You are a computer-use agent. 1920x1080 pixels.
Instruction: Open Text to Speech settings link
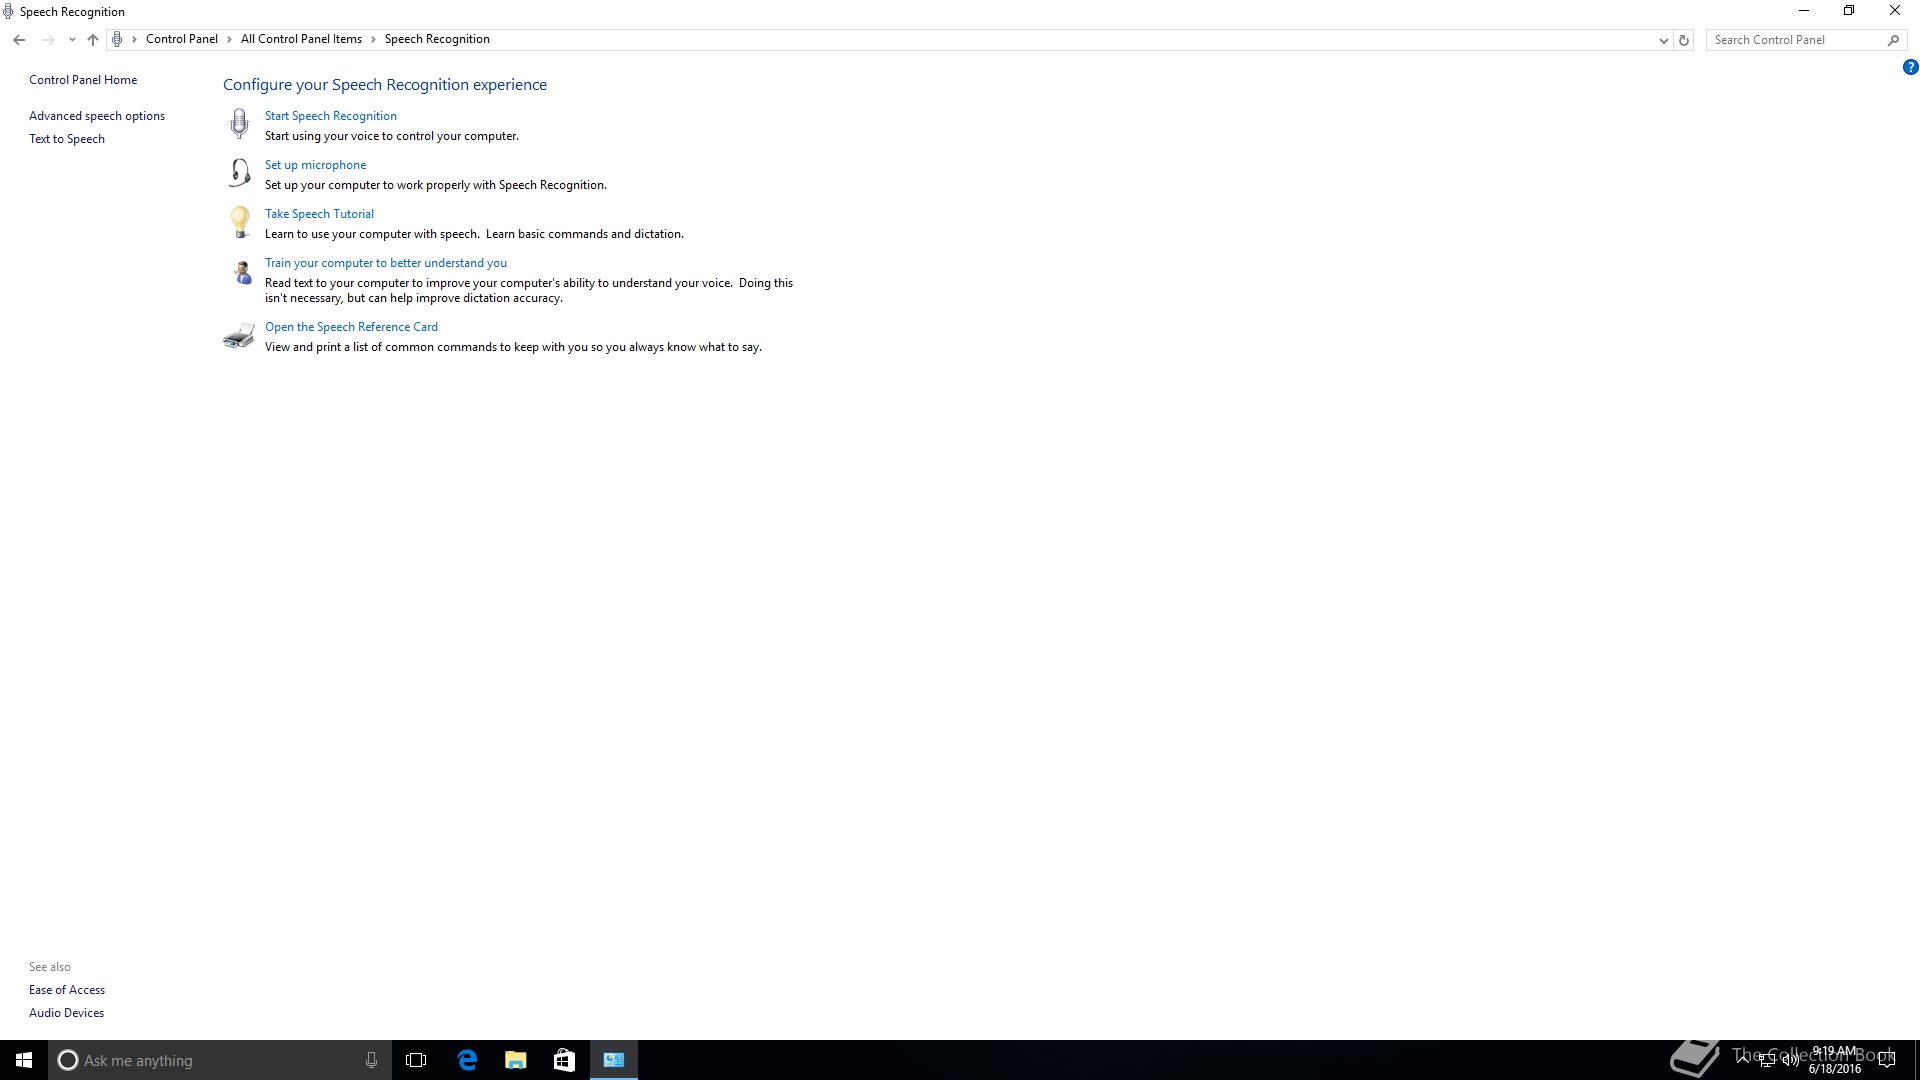[x=67, y=139]
